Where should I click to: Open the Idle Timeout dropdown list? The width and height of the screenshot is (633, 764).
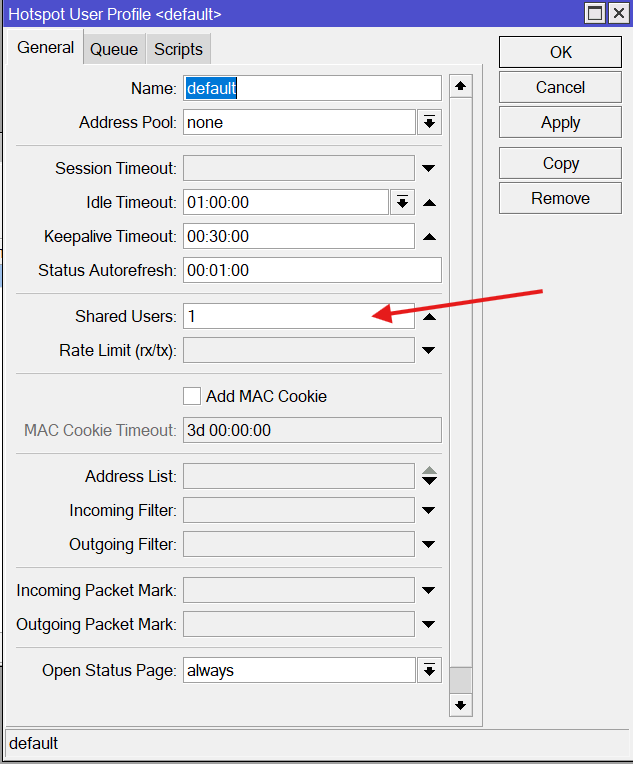coord(402,202)
